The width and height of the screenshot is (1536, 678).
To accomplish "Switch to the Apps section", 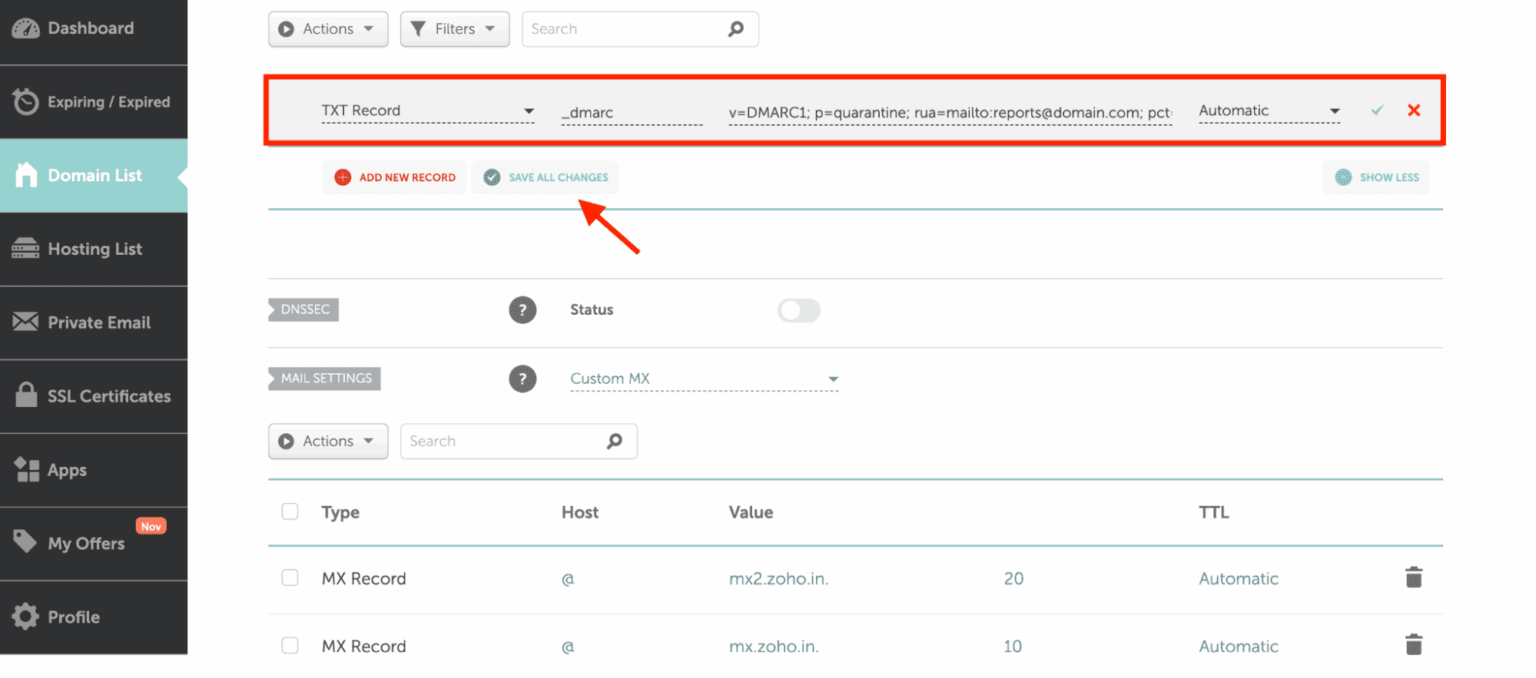I will 68,469.
